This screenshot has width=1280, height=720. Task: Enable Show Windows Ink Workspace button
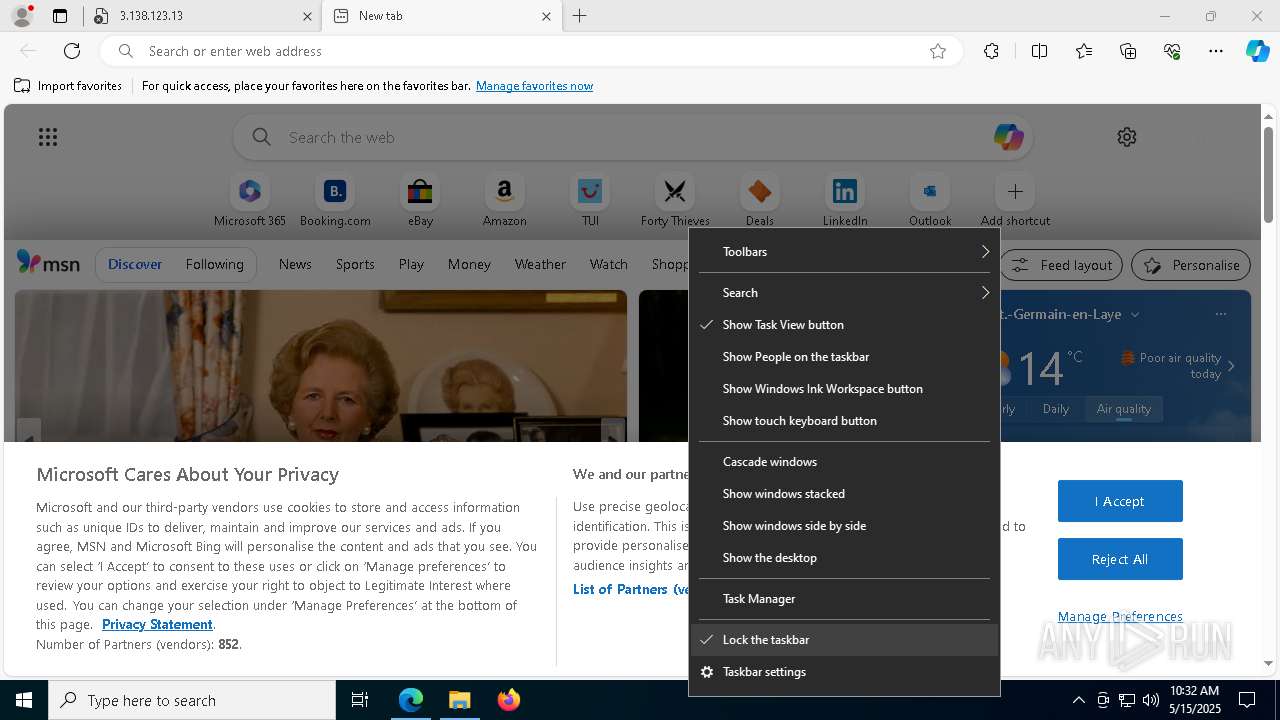pyautogui.click(x=844, y=389)
